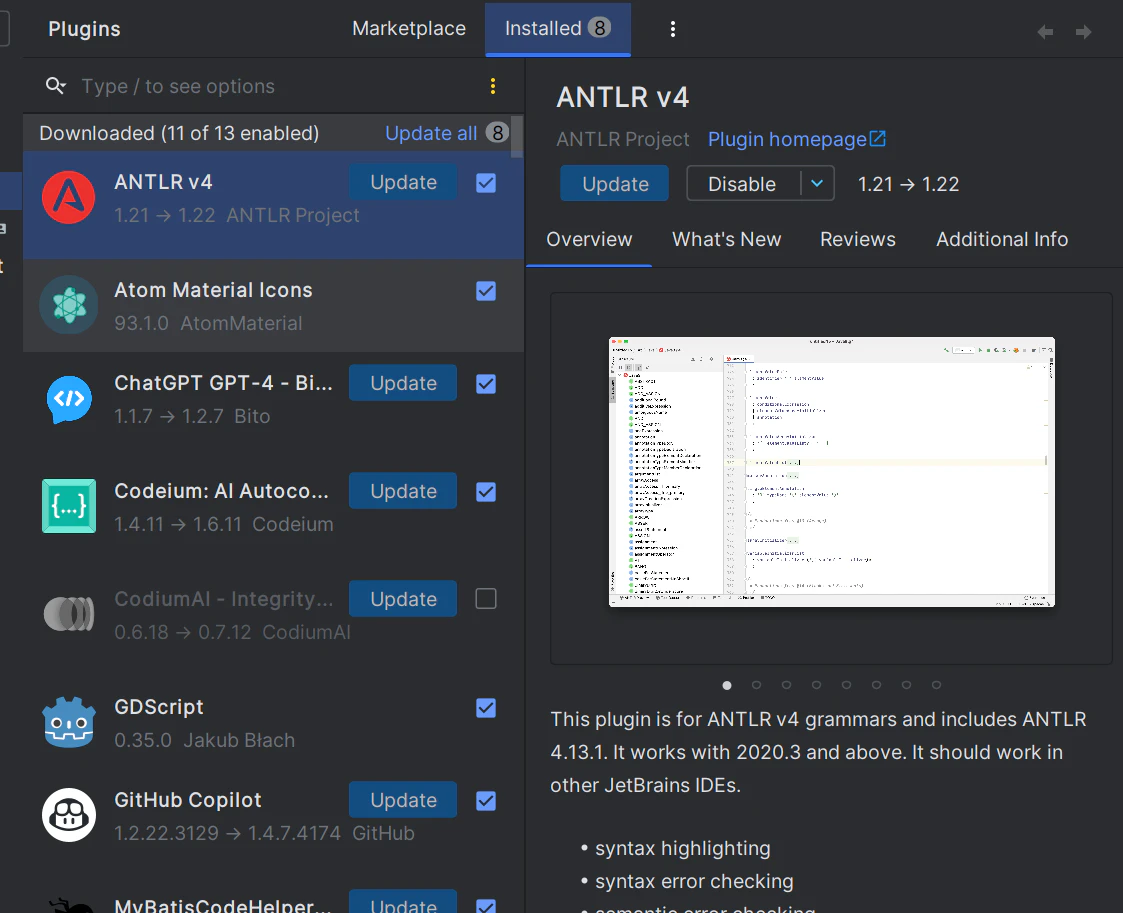The height and width of the screenshot is (913, 1123).
Task: Click the ChatGPT GPT-4 Bito icon
Action: [x=69, y=399]
